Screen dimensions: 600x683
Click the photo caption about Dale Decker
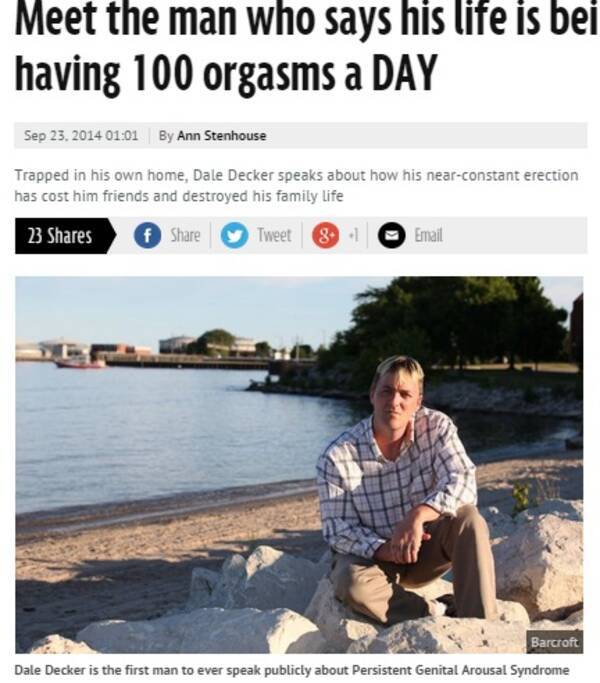pyautogui.click(x=292, y=669)
